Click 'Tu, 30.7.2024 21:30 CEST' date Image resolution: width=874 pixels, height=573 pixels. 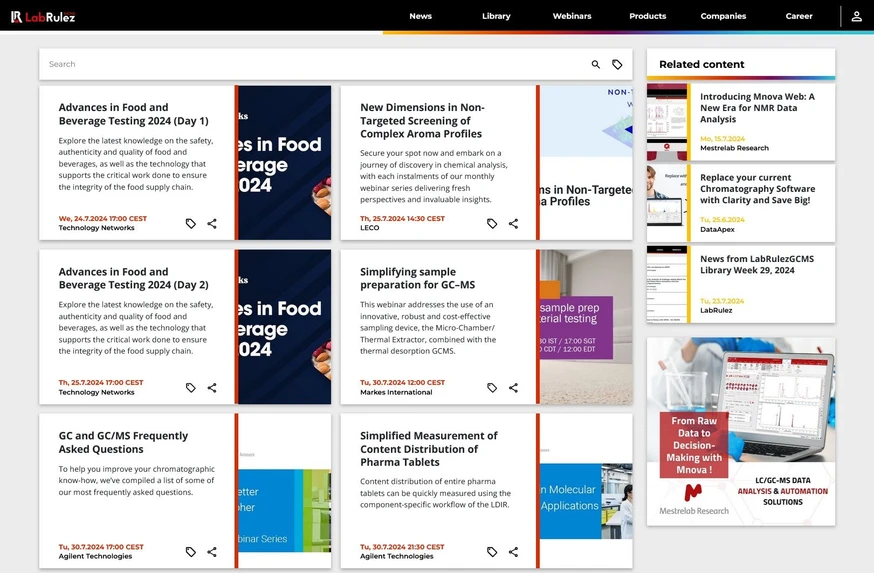pyautogui.click(x=402, y=547)
